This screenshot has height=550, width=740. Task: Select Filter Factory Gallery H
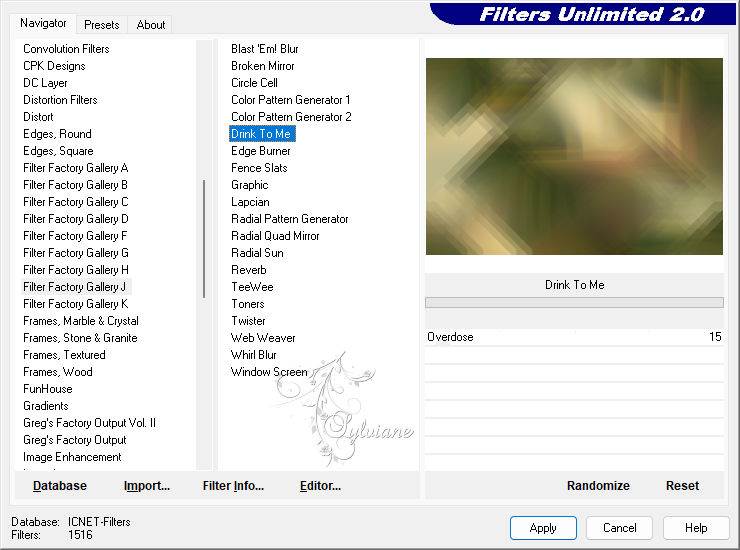(x=76, y=270)
